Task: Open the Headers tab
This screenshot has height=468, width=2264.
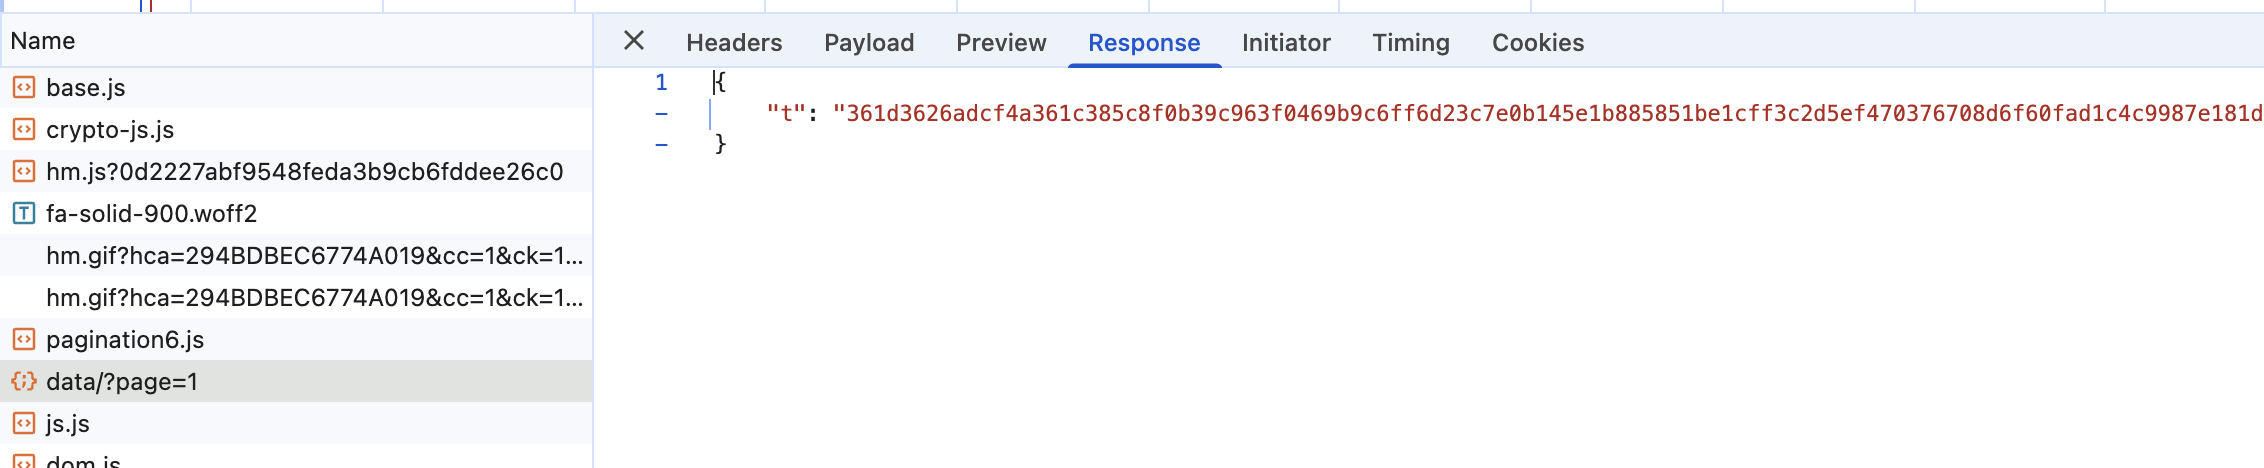Action: point(734,43)
